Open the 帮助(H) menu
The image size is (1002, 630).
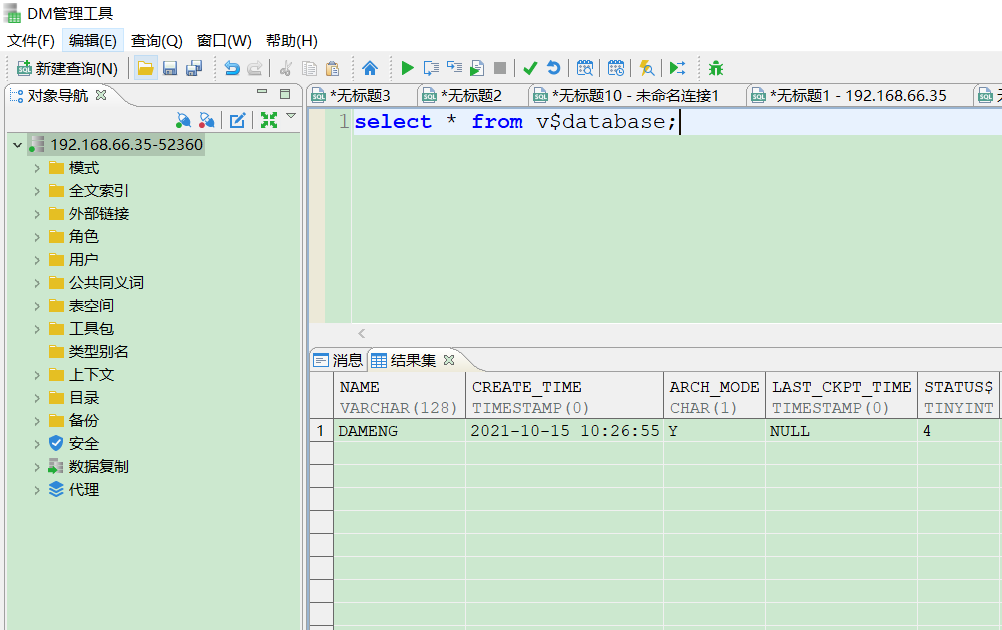tap(292, 40)
